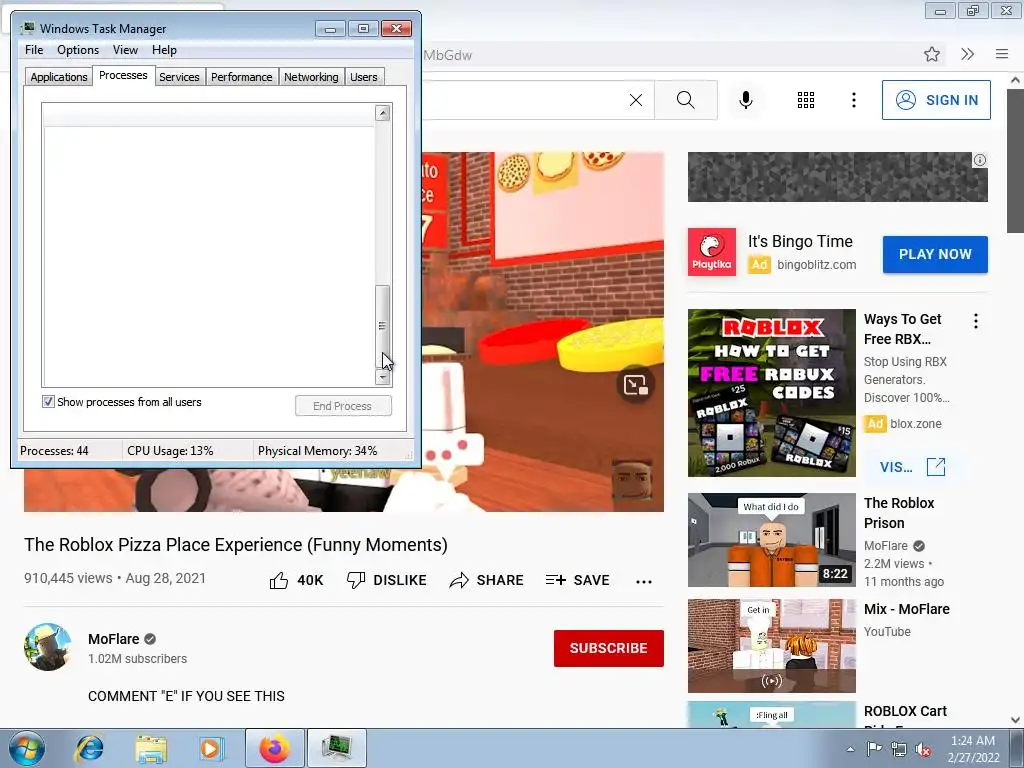The height and width of the screenshot is (768, 1024).
Task: Click the network tray icon
Action: click(x=899, y=750)
